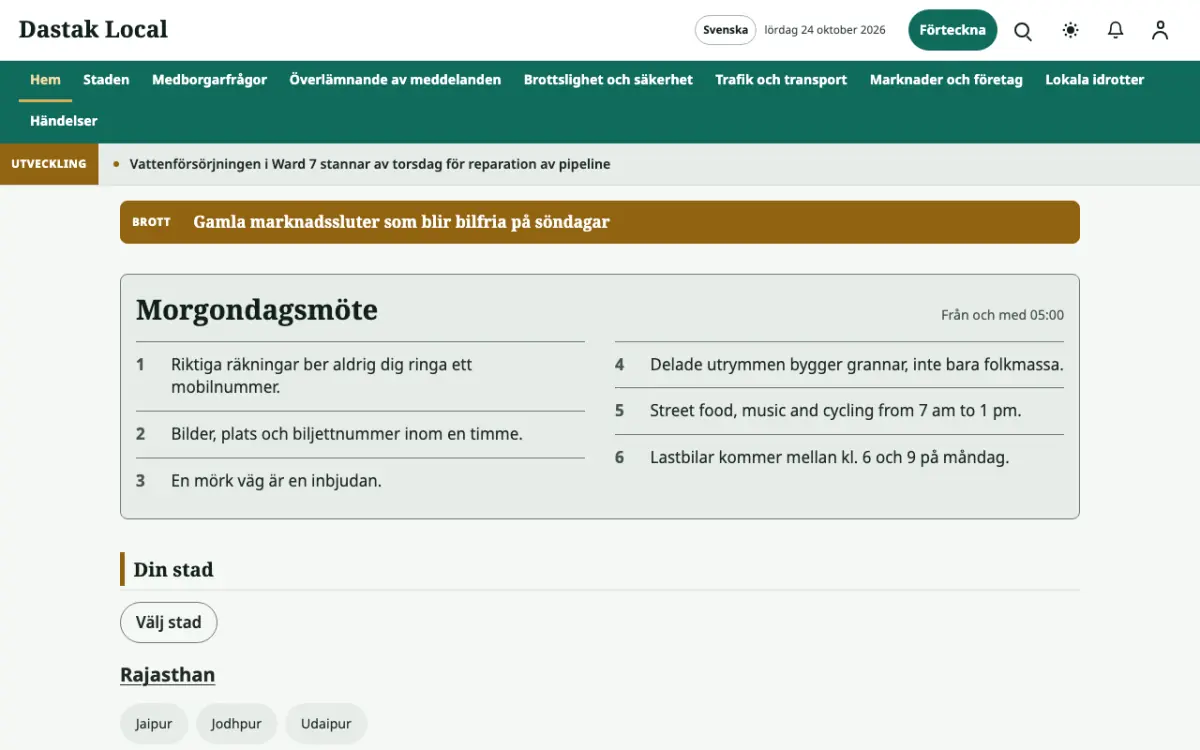Toggle the light/dark theme sun icon
This screenshot has width=1200, height=750.
[x=1071, y=30]
